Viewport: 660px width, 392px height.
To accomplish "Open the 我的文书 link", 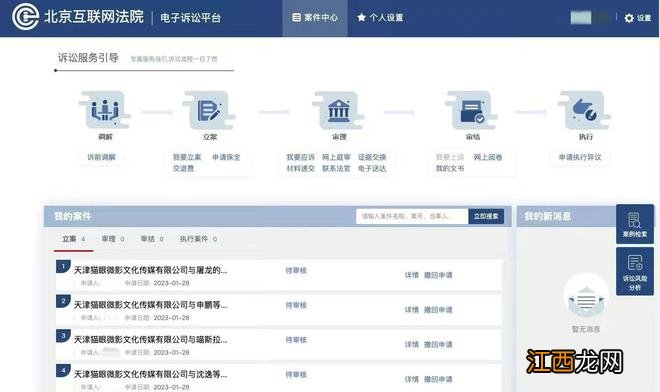I will point(450,168).
